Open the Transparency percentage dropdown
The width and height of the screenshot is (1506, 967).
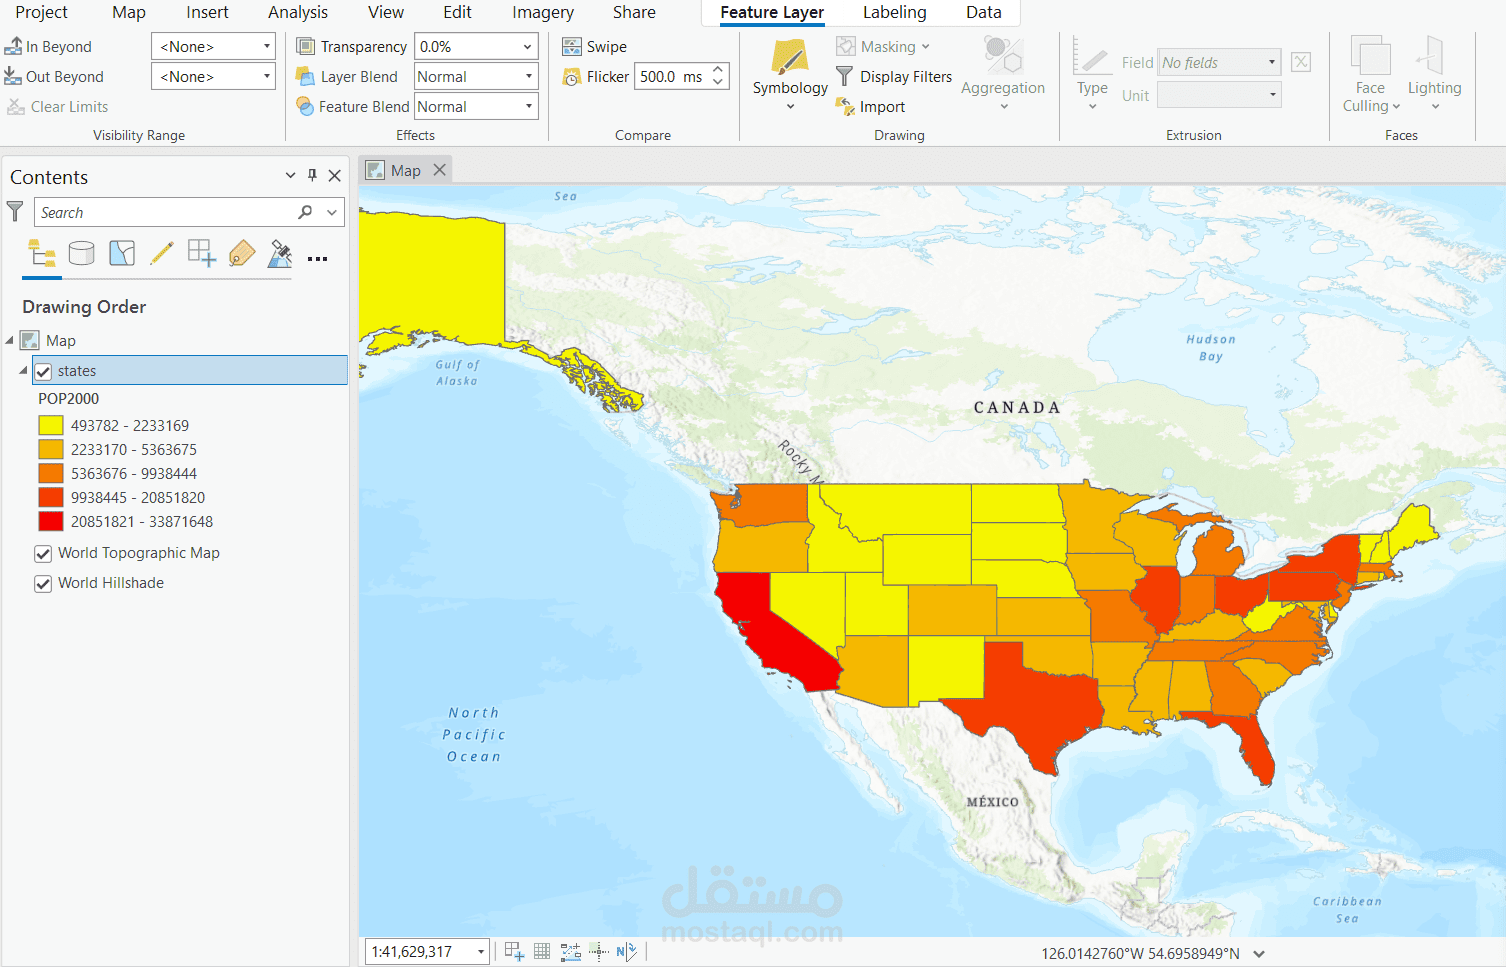tap(527, 47)
